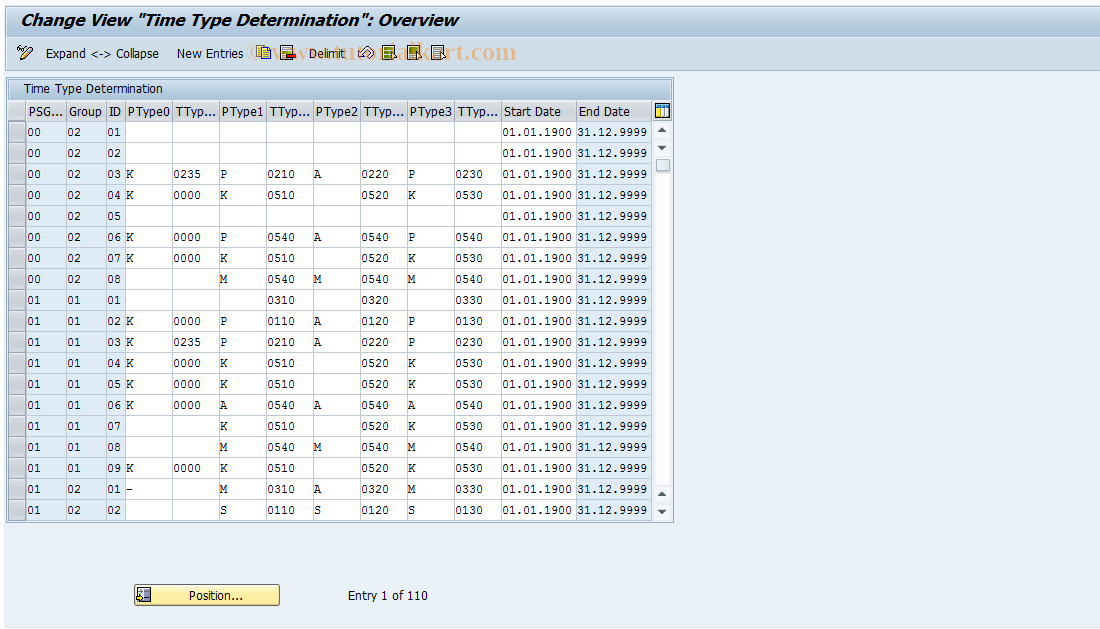
Task: Click the Copy As icon
Action: click(x=264, y=53)
